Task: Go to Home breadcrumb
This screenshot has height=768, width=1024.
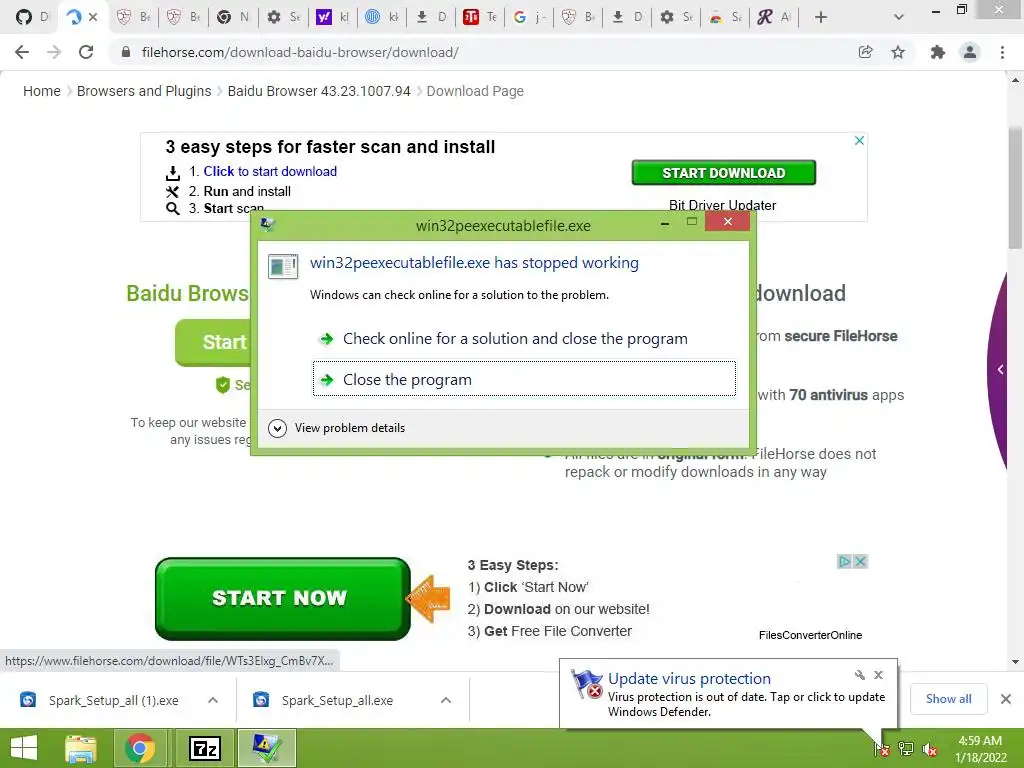Action: [42, 91]
